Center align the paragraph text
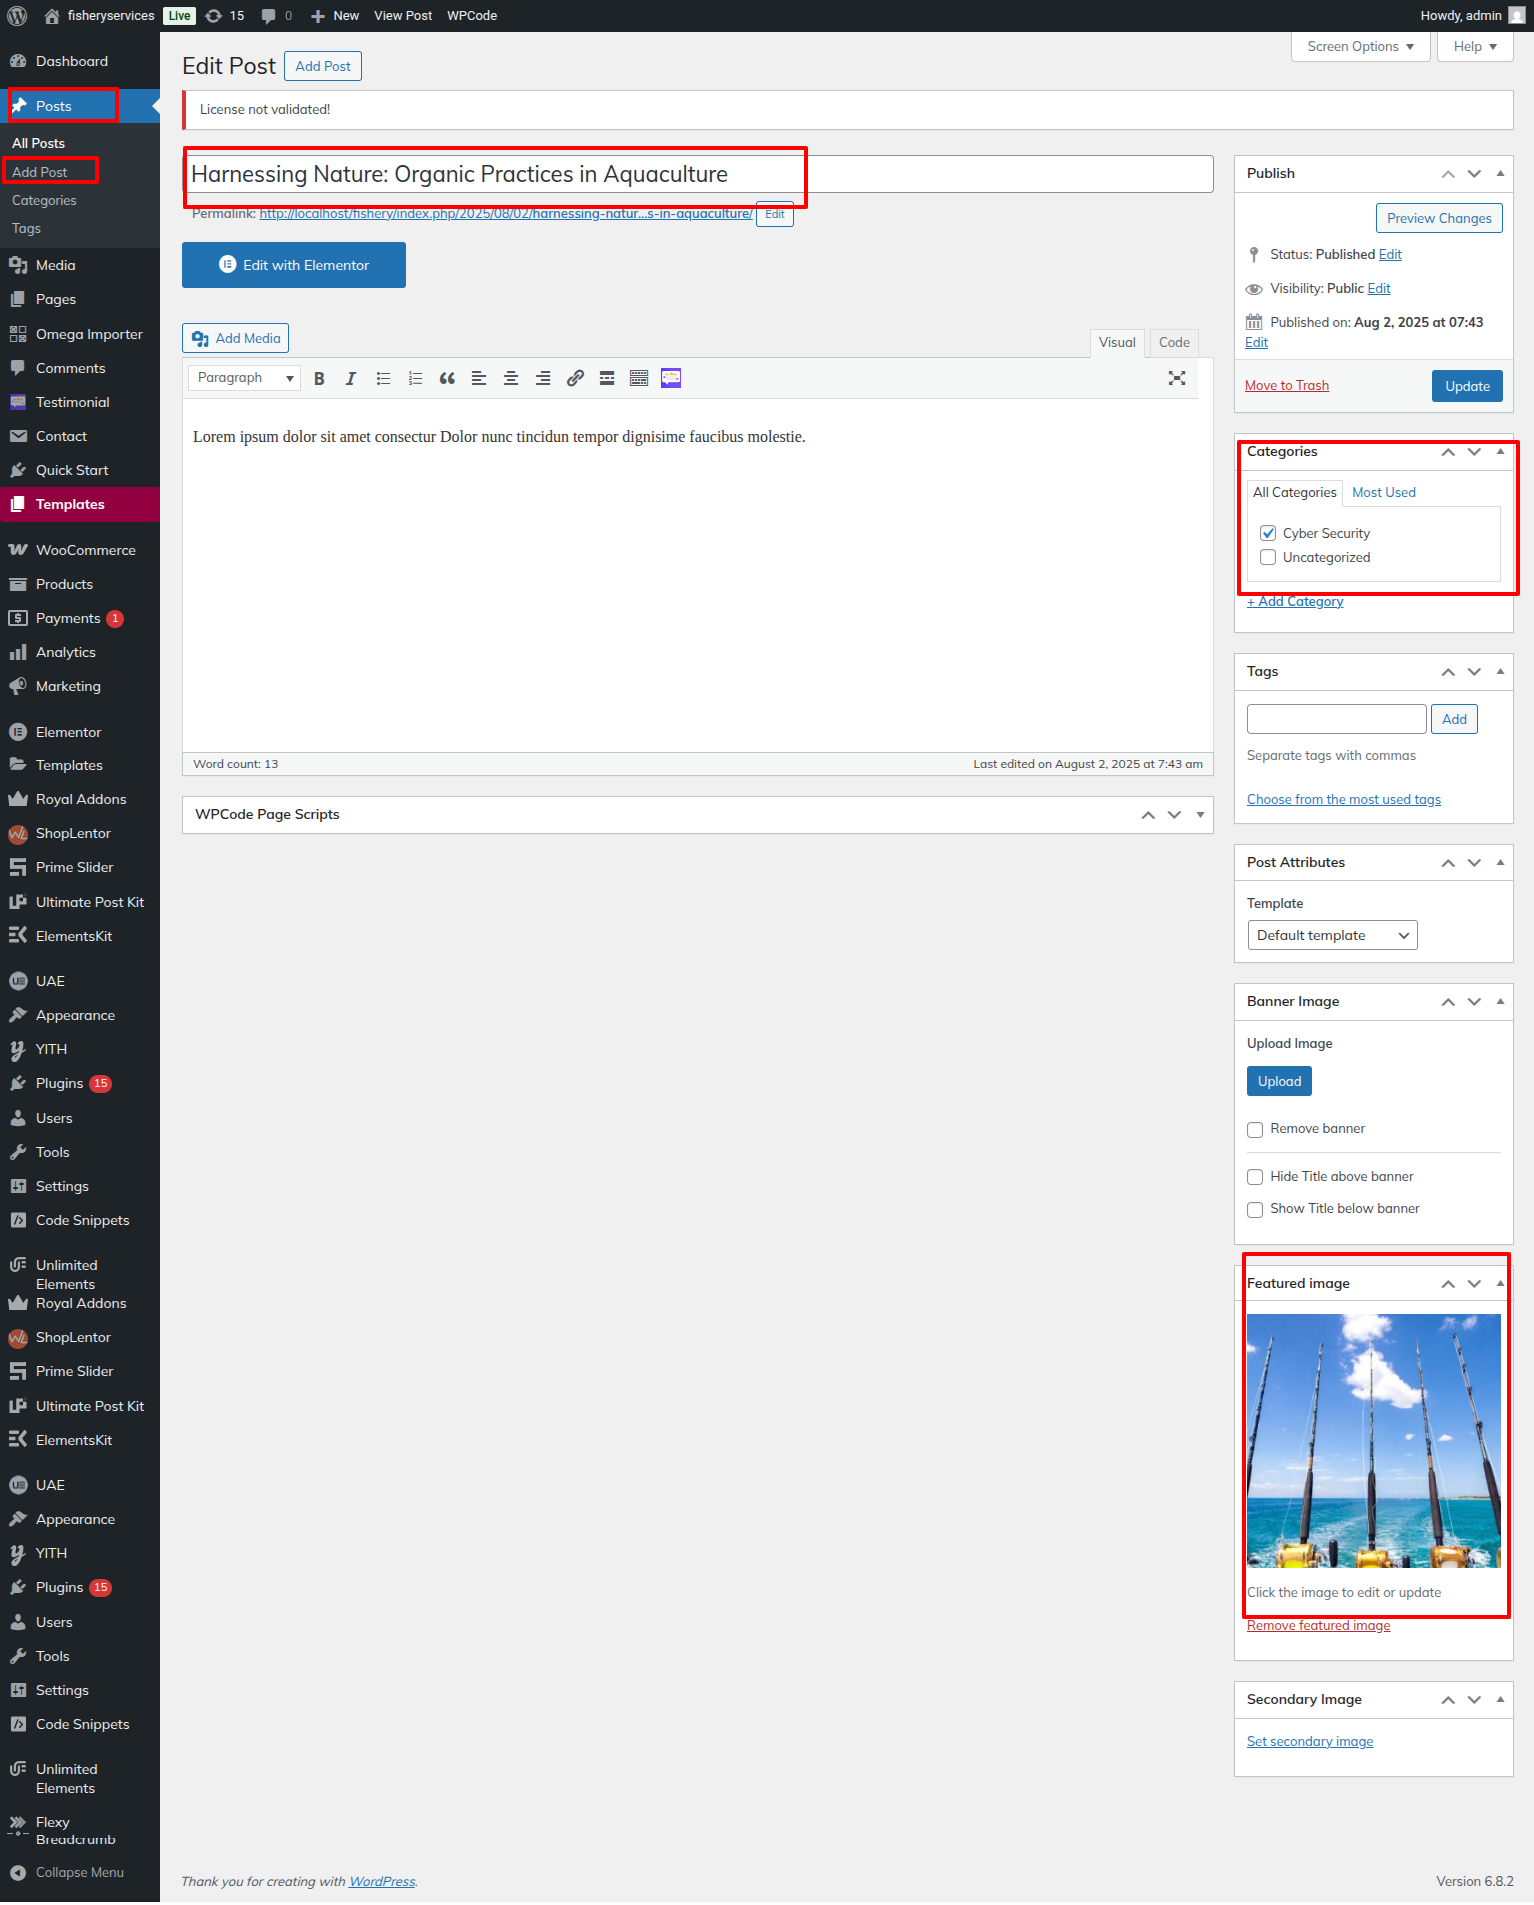This screenshot has height=1905, width=1534. pyautogui.click(x=511, y=378)
